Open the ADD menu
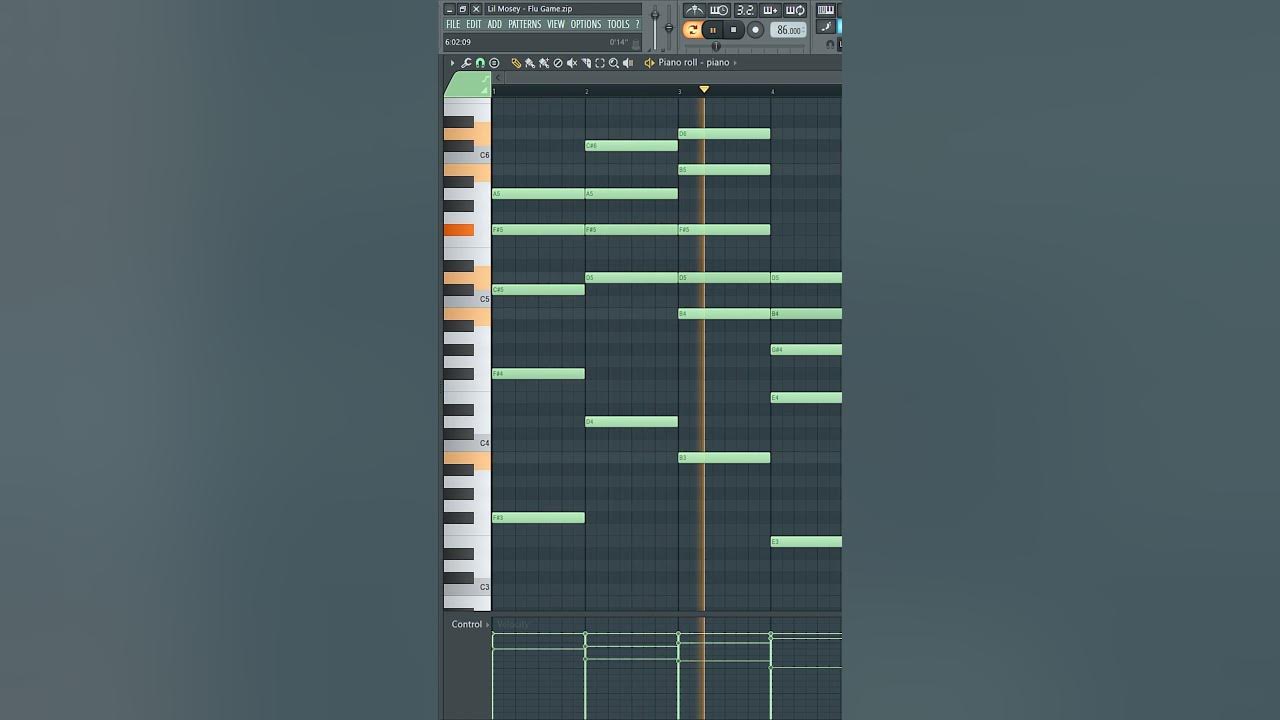This screenshot has height=720, width=1280. [495, 24]
